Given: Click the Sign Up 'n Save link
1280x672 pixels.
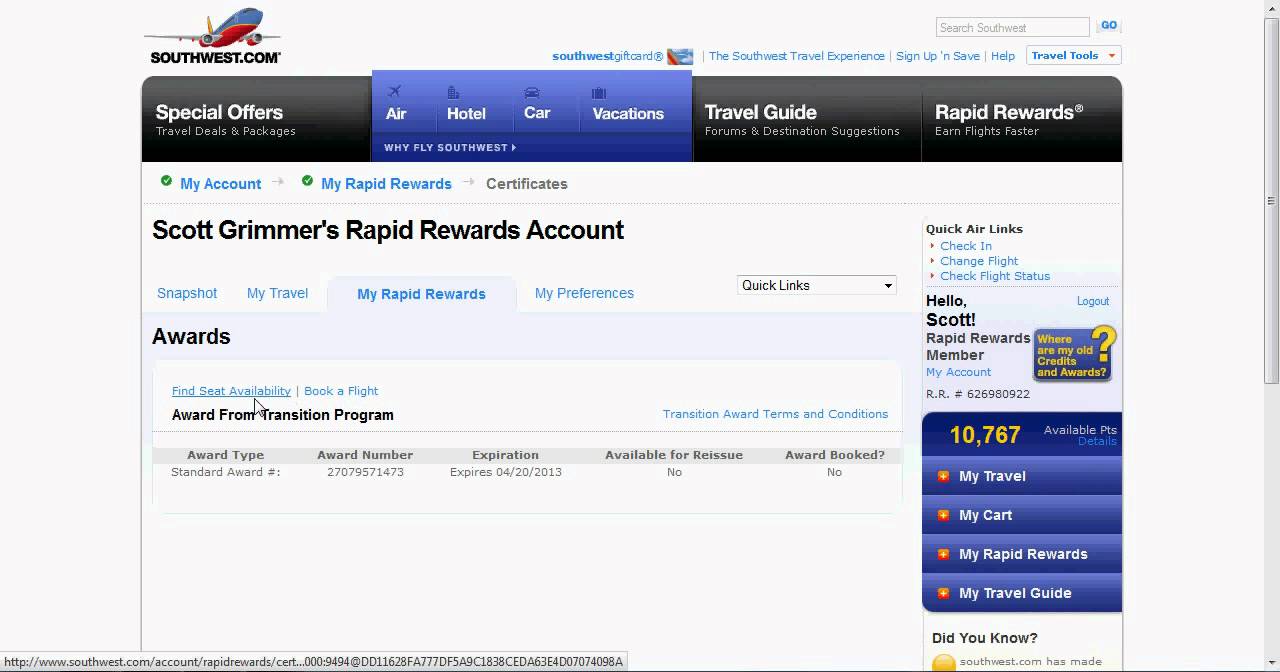Looking at the screenshot, I should tap(938, 56).
